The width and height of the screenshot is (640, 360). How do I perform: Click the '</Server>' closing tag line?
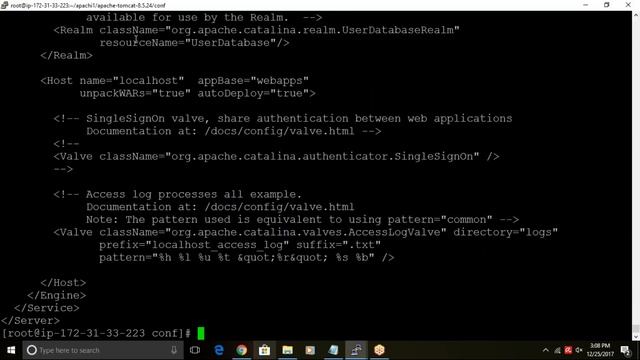[x=31, y=321]
